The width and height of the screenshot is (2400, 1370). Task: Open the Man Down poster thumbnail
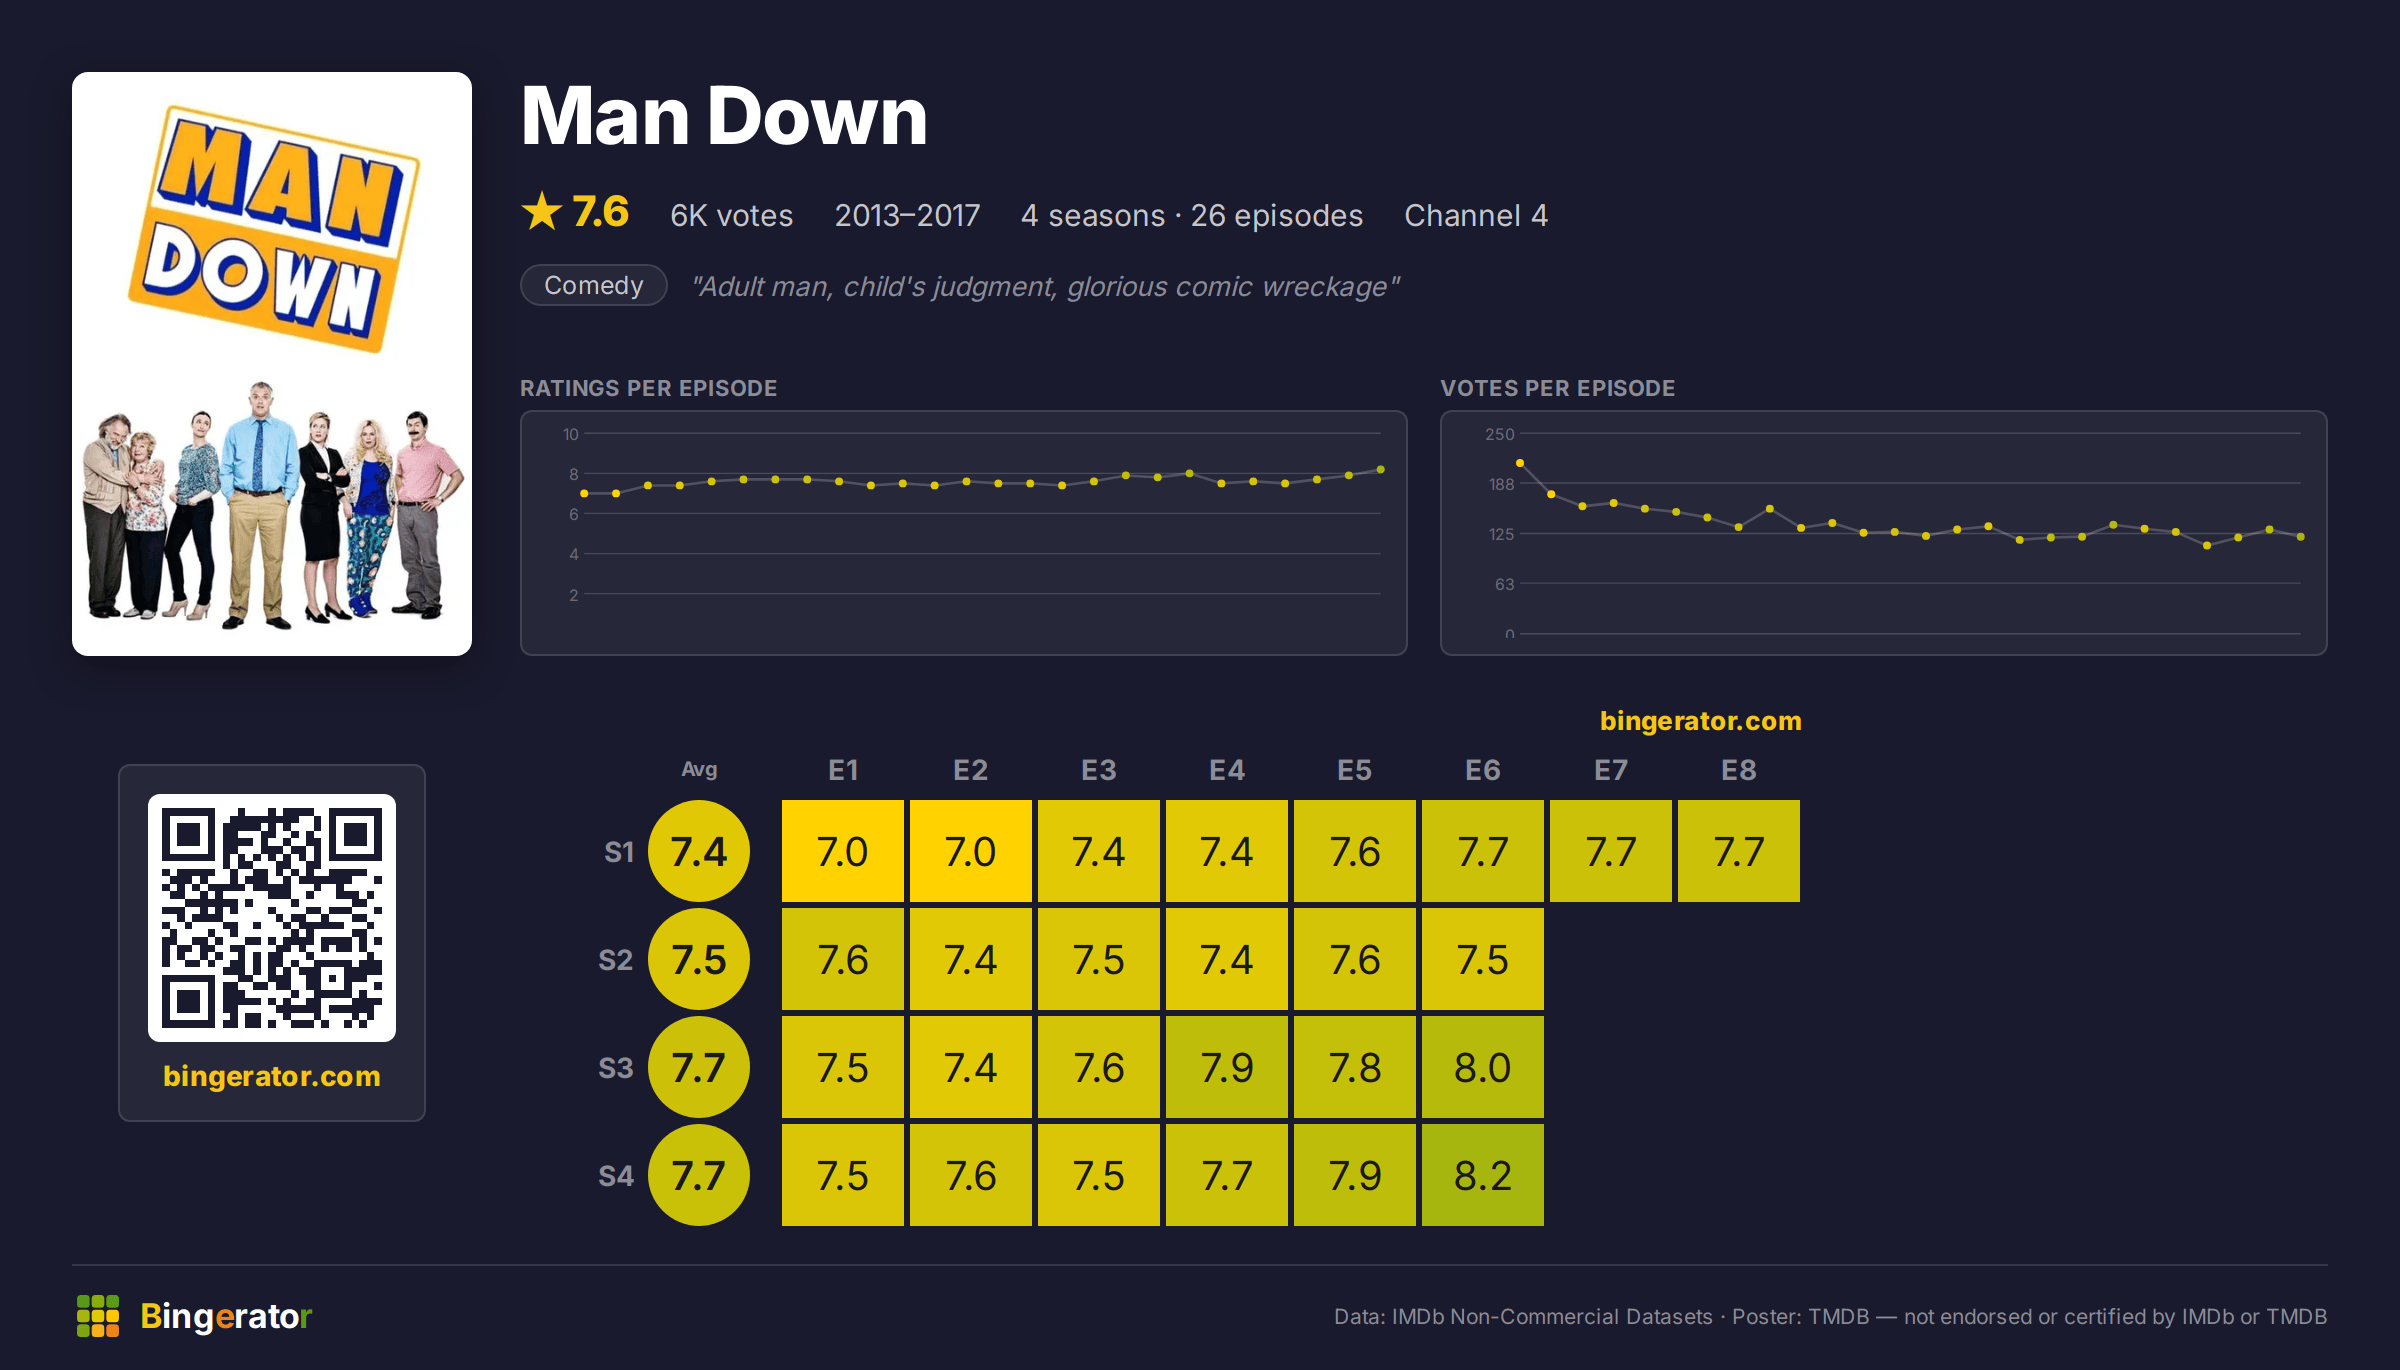(x=272, y=364)
